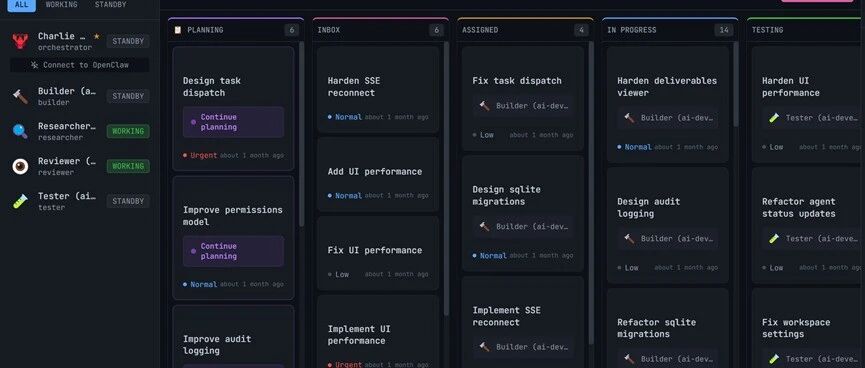865x368 pixels.
Task: Click the Inbox column scrollbar
Action: click(446, 179)
